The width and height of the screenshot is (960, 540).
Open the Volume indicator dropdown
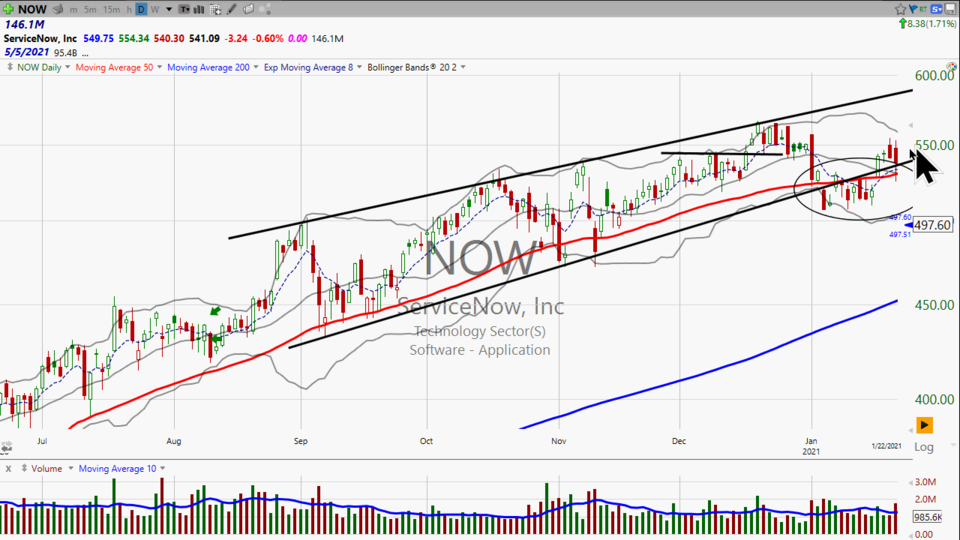point(70,469)
